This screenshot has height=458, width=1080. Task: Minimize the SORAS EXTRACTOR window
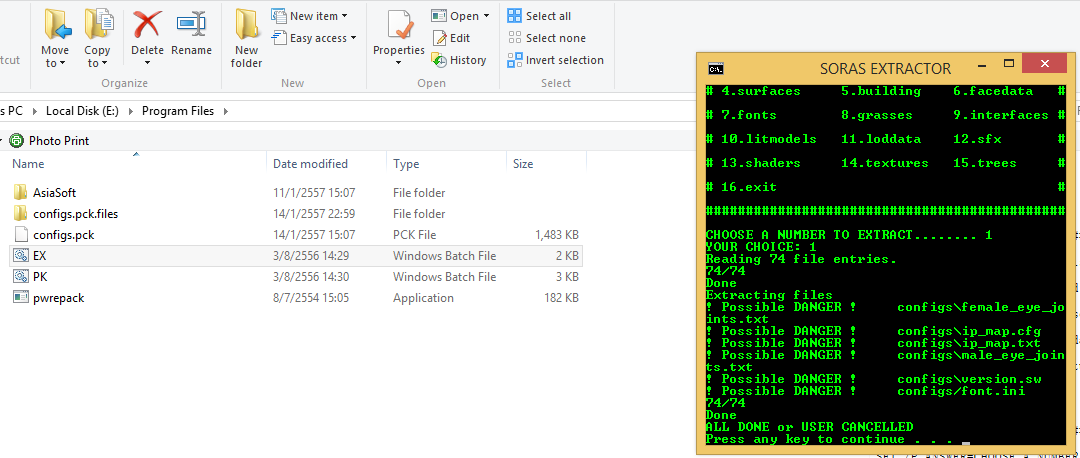981,64
